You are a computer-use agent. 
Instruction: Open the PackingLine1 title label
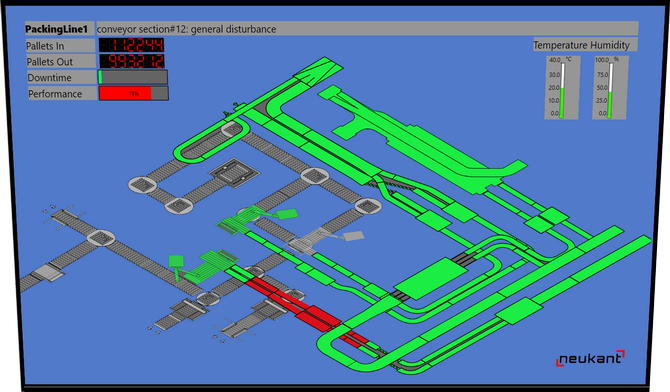pyautogui.click(x=56, y=29)
